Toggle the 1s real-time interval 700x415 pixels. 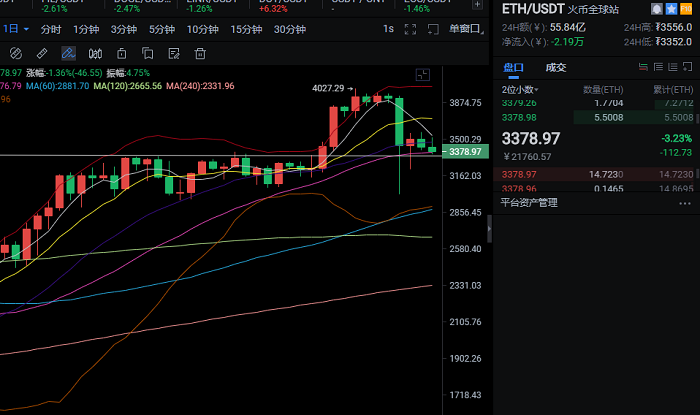[x=388, y=29]
